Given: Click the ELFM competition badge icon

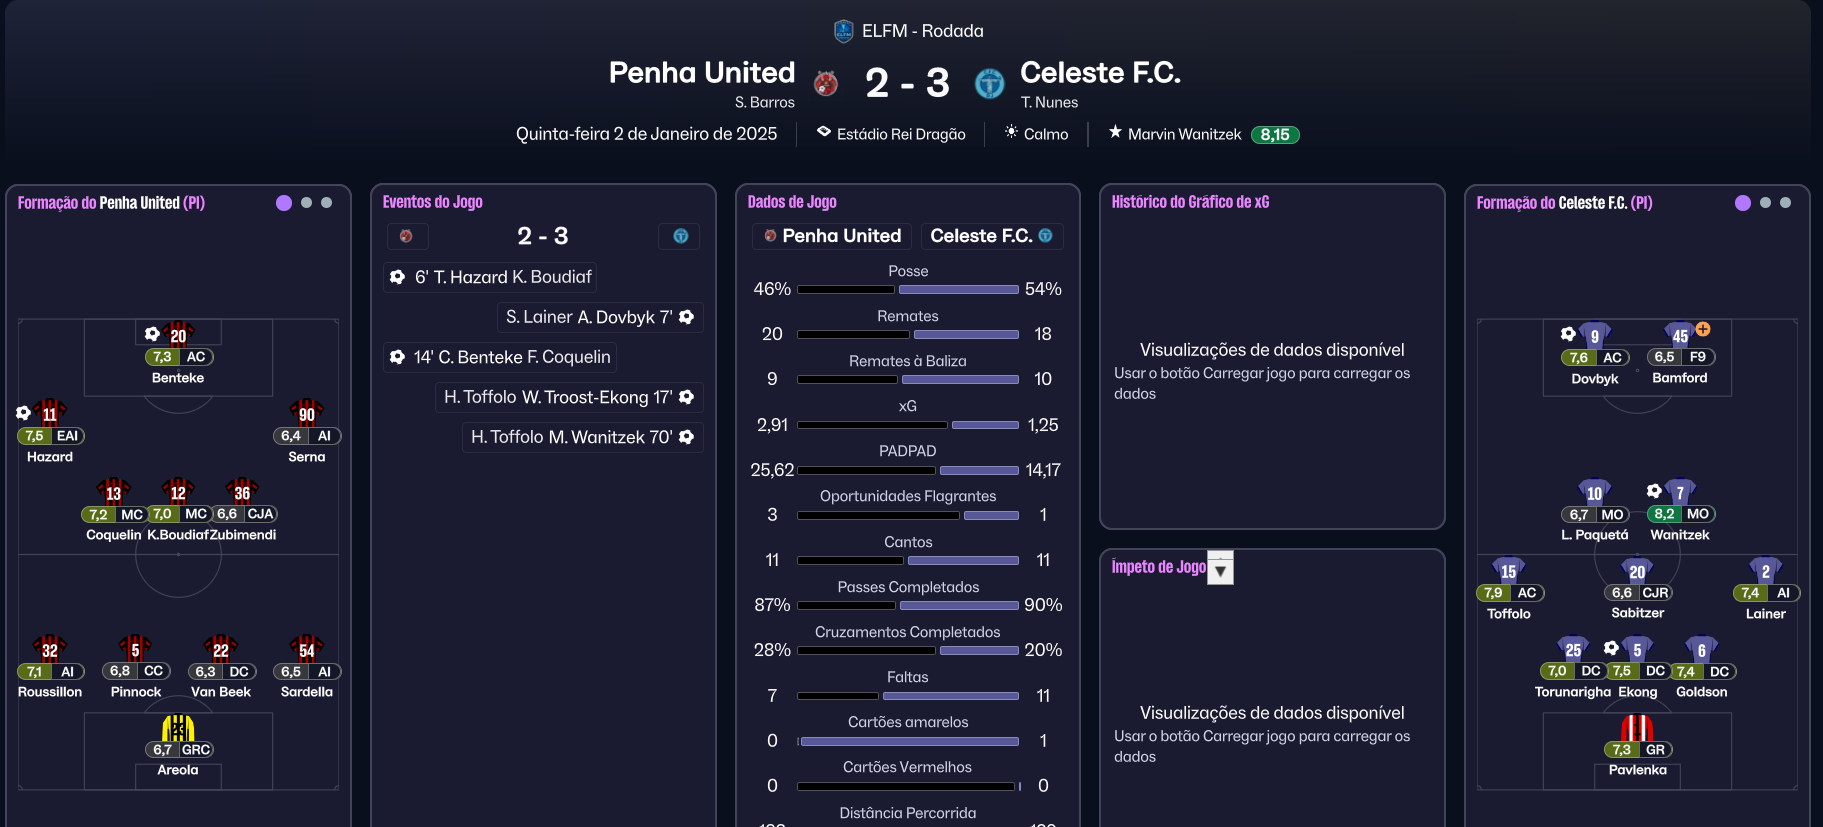Looking at the screenshot, I should point(843,31).
